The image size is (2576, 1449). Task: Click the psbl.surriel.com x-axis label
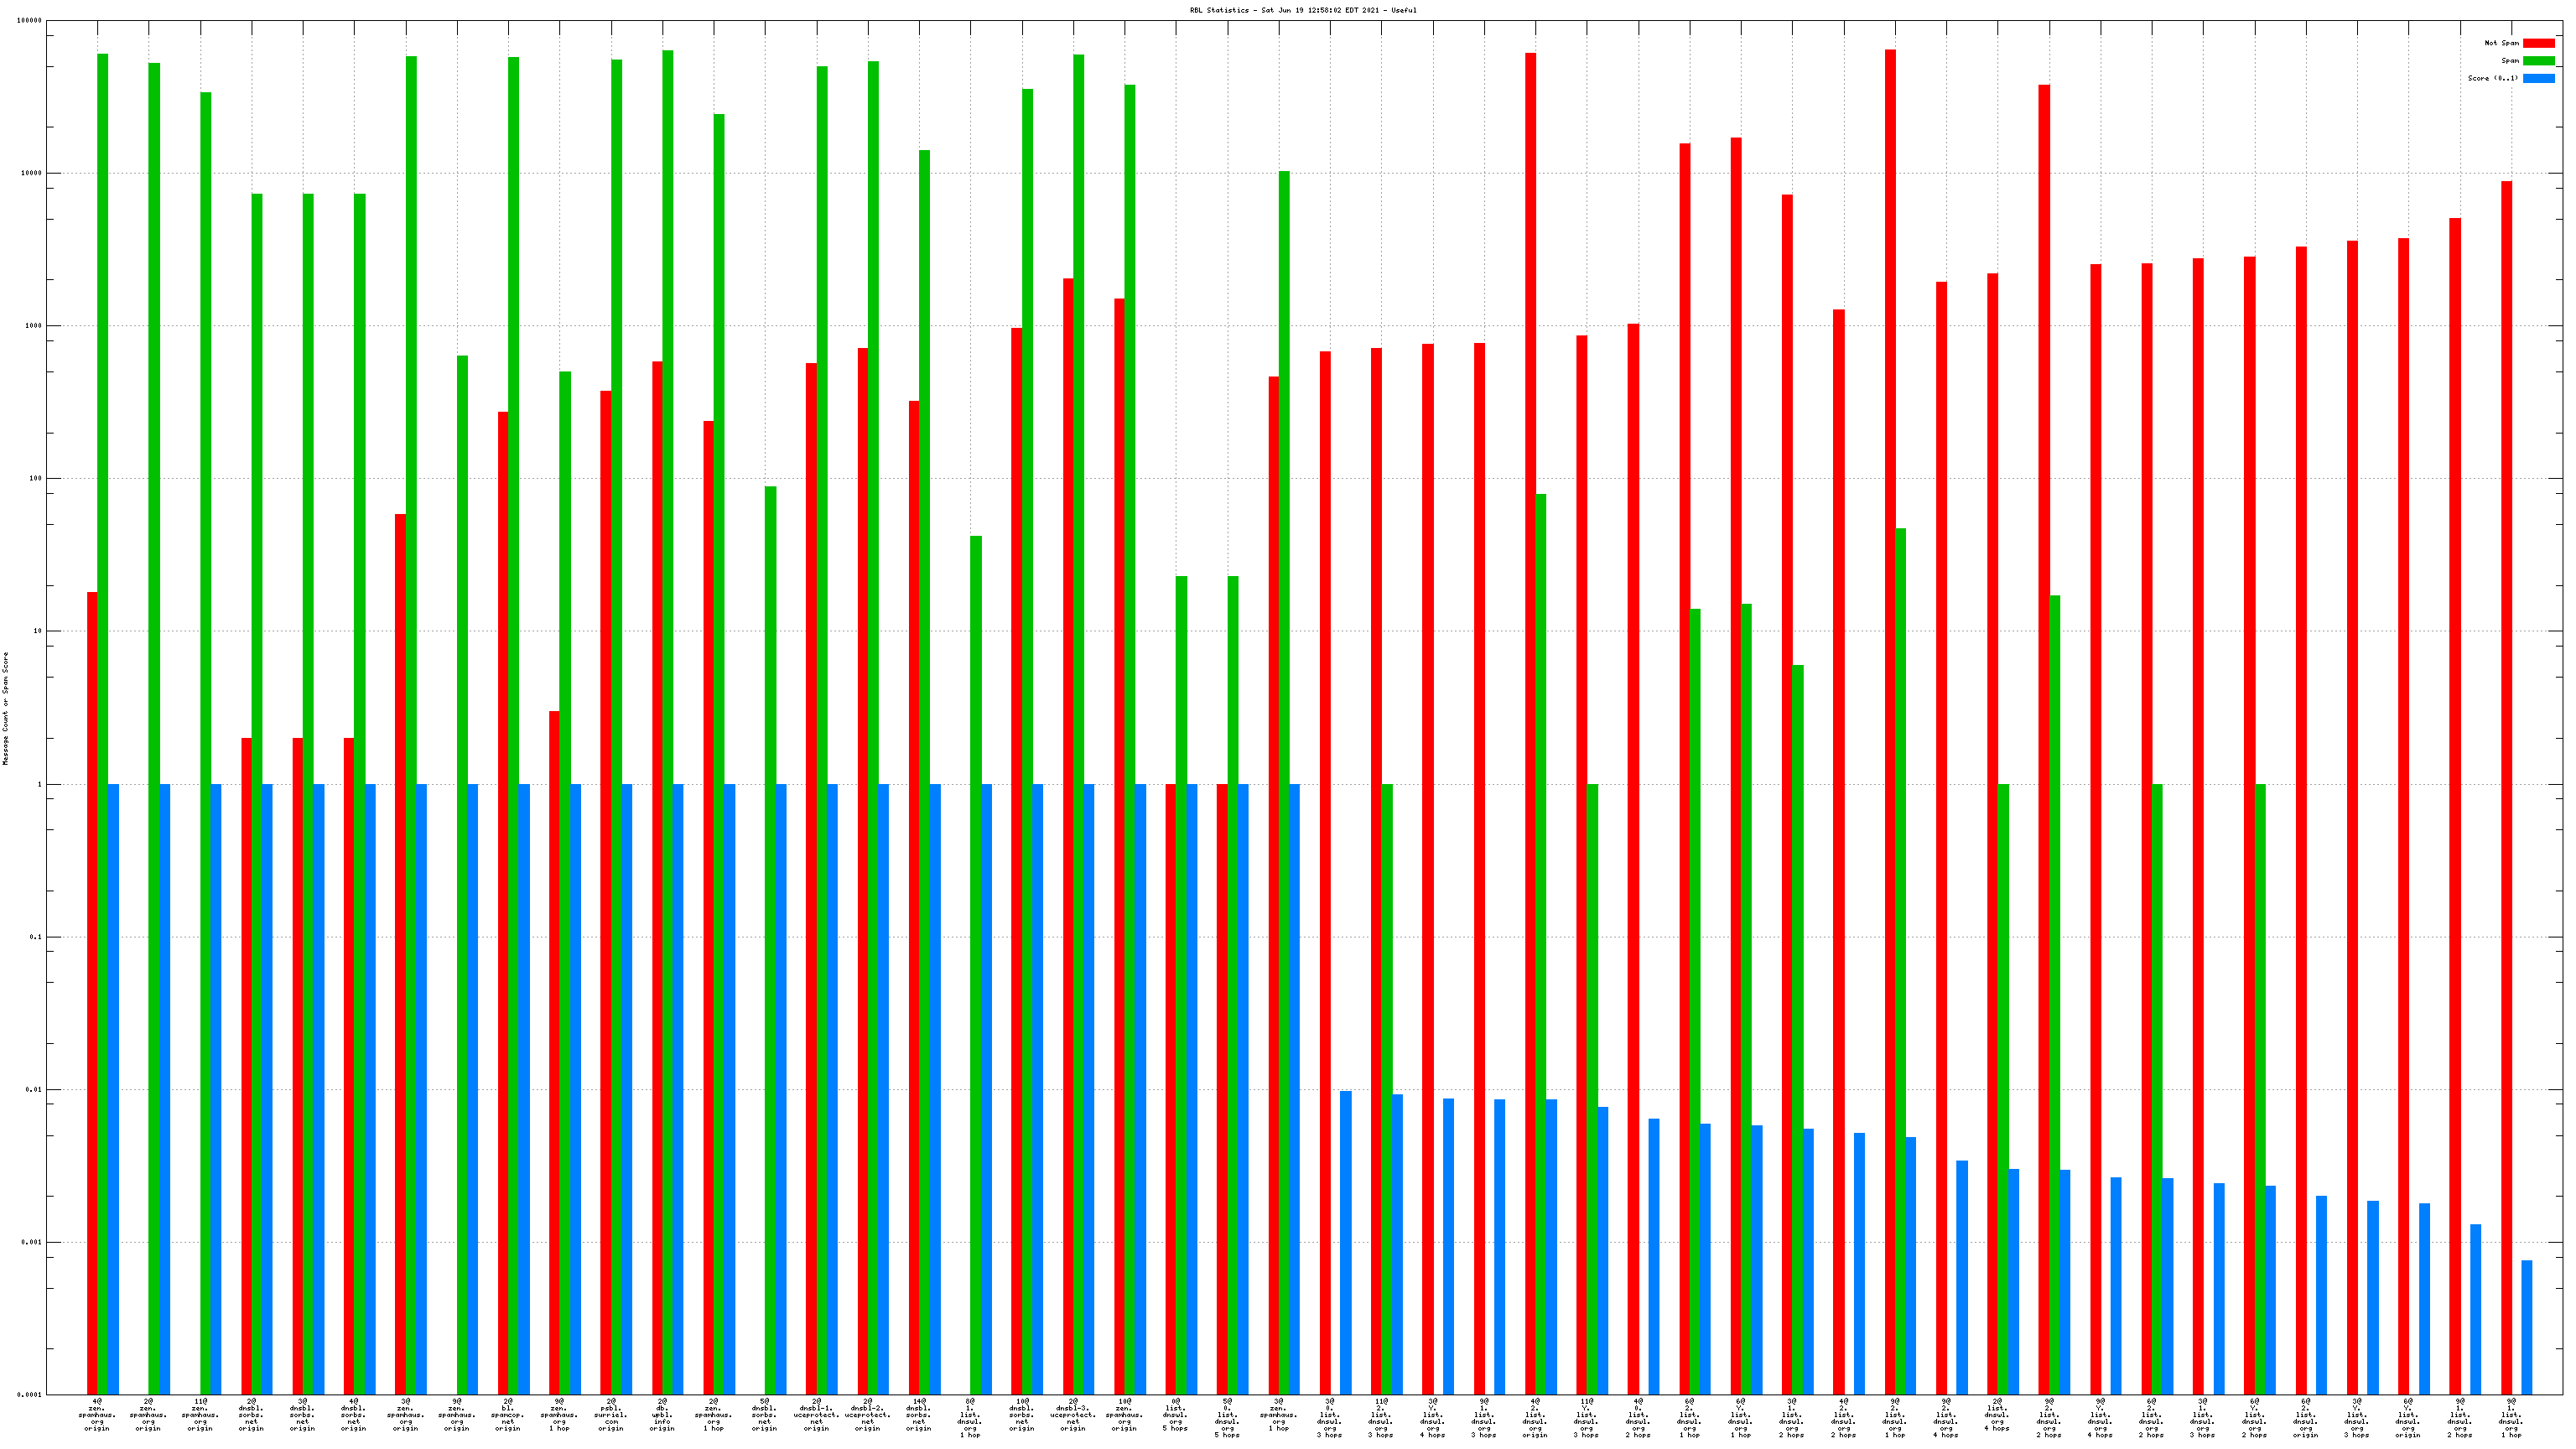click(x=611, y=1415)
